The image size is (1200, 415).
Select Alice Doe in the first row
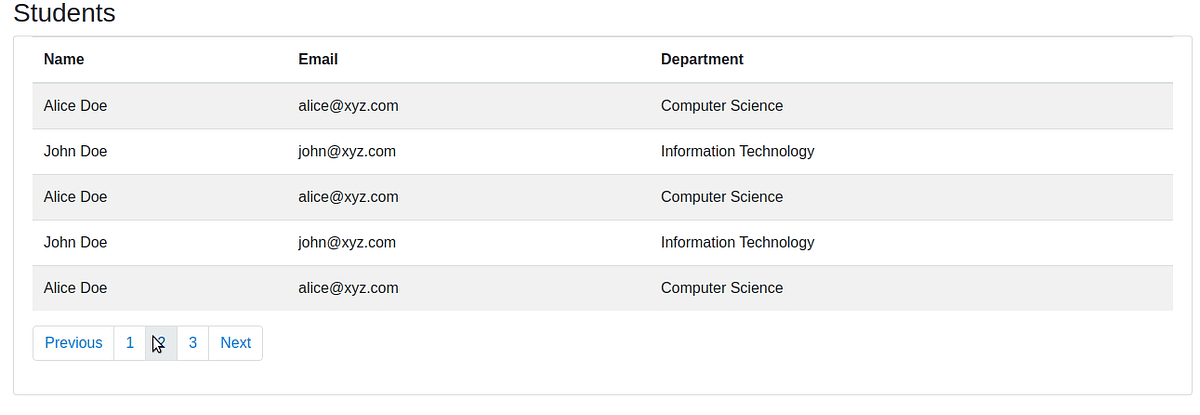pyautogui.click(x=75, y=106)
